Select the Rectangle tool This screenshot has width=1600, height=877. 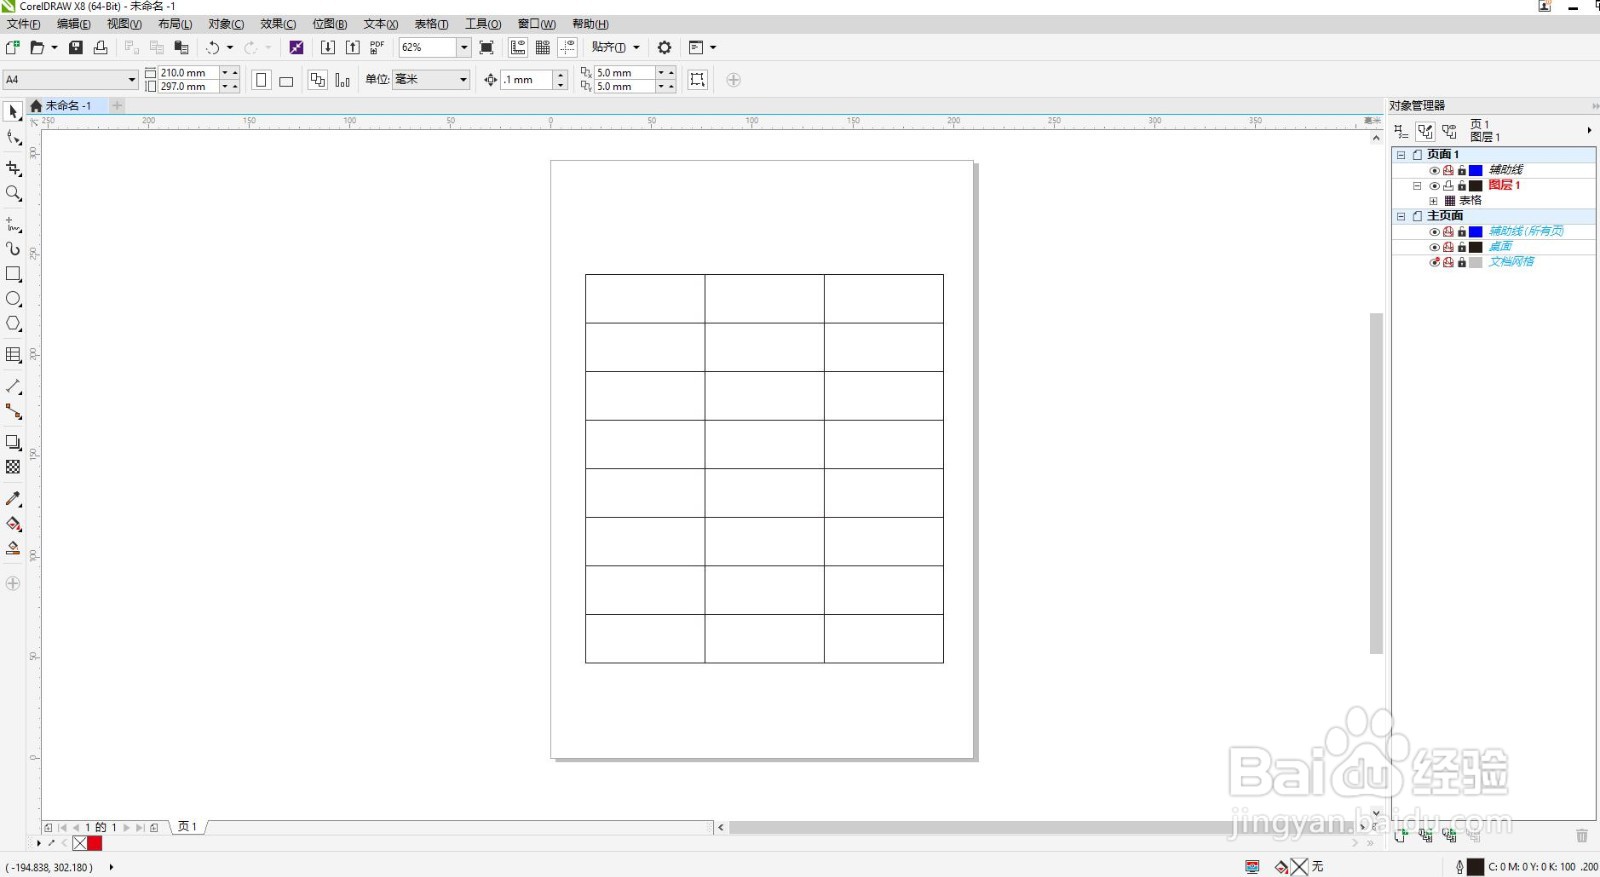coord(13,273)
